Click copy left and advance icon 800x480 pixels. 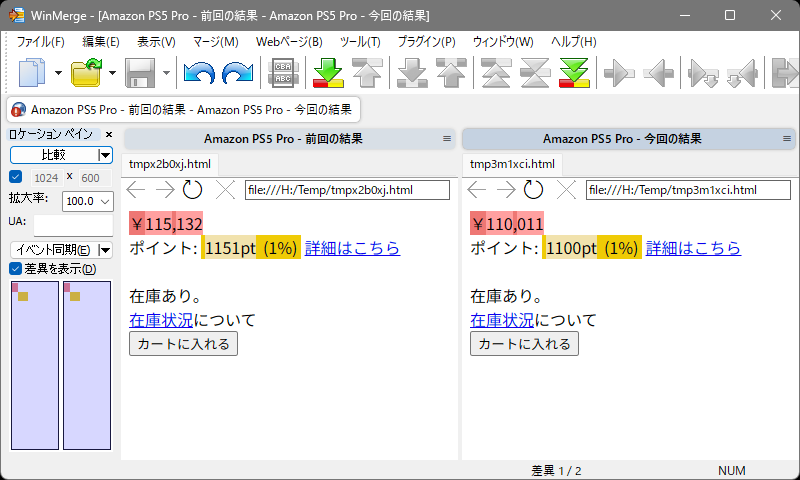pos(742,73)
